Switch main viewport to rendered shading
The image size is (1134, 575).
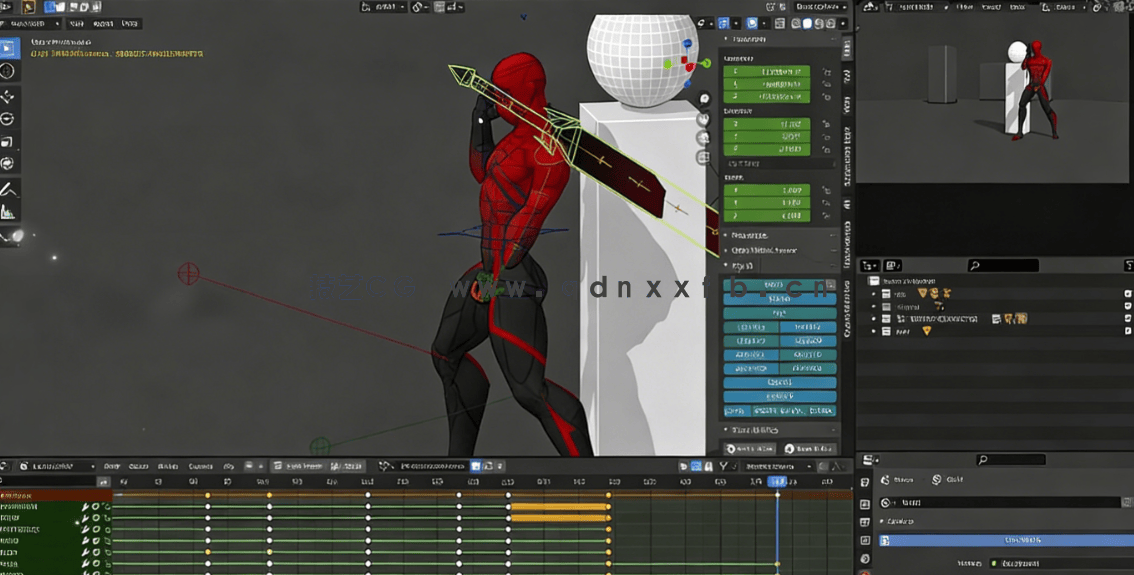(831, 24)
